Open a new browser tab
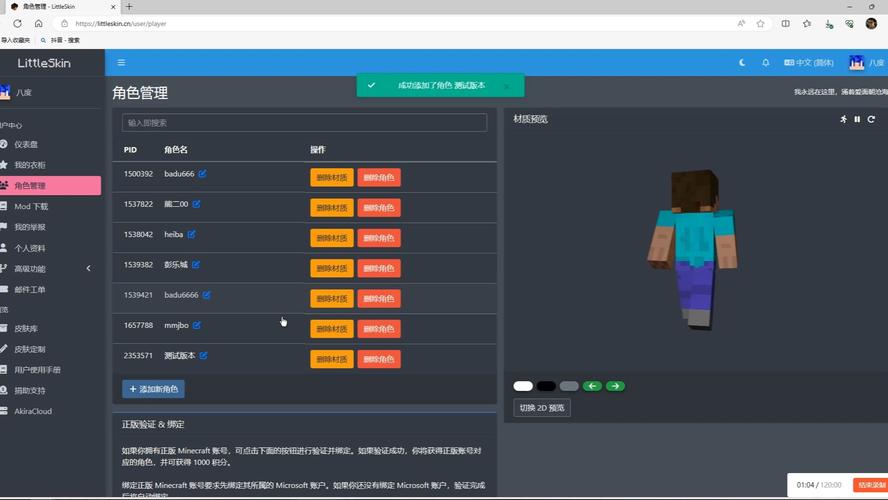The image size is (888, 500). pos(129,7)
